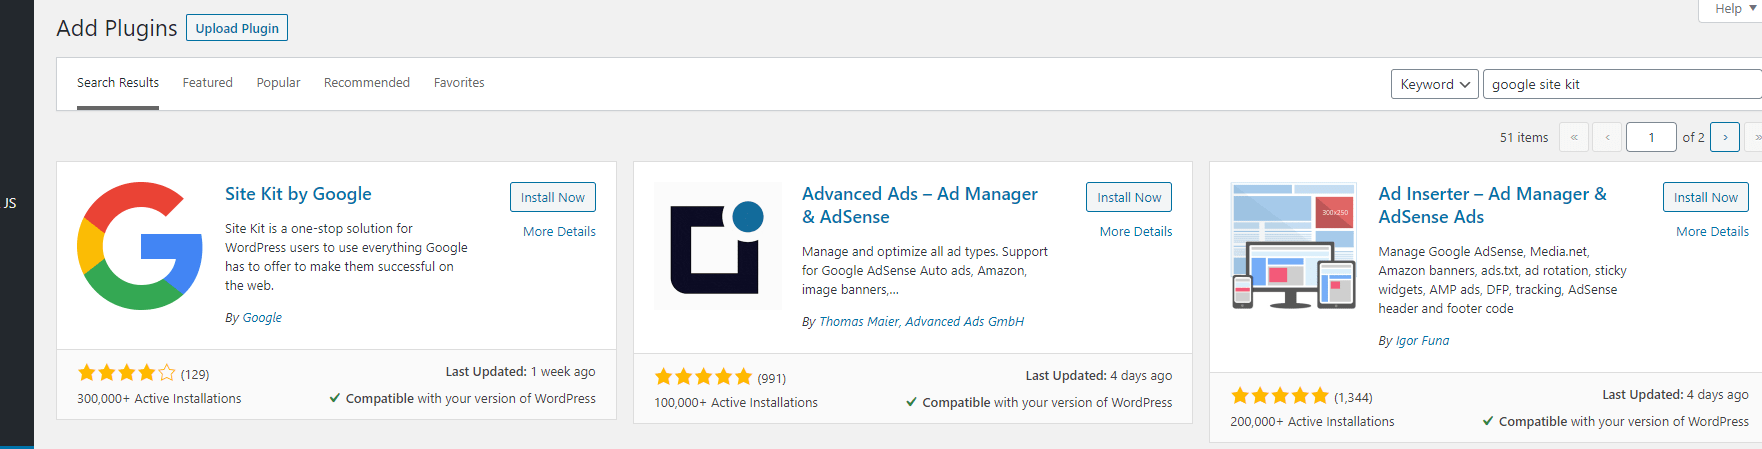
Task: Open the Featured plugins tab
Action: point(208,83)
